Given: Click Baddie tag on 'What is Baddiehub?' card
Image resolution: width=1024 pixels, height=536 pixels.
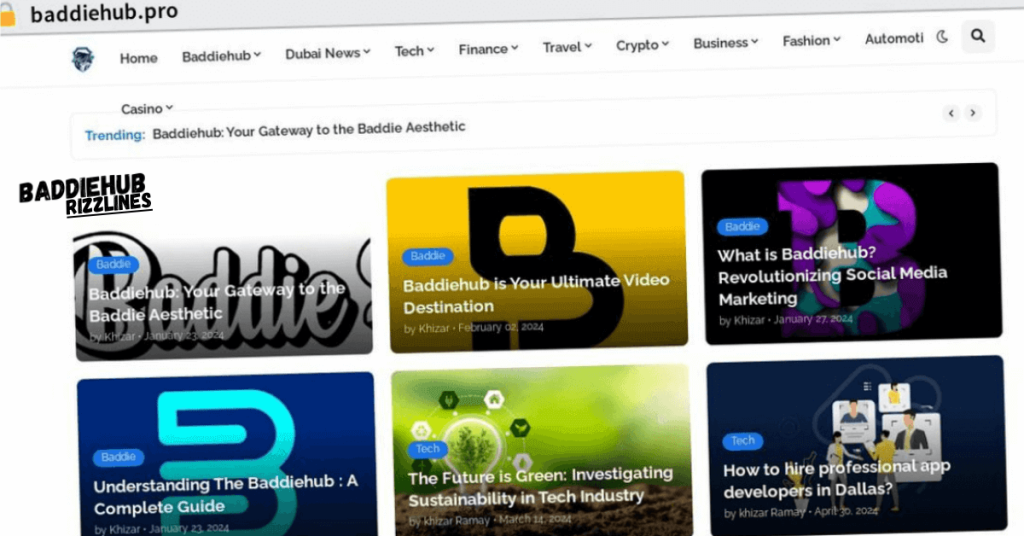Looking at the screenshot, I should [x=743, y=227].
